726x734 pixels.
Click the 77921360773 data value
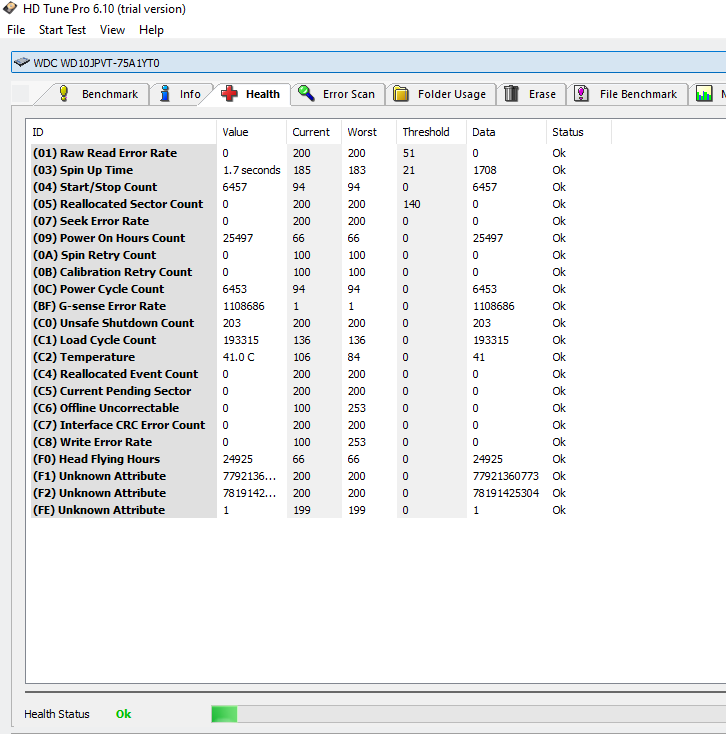[506, 476]
